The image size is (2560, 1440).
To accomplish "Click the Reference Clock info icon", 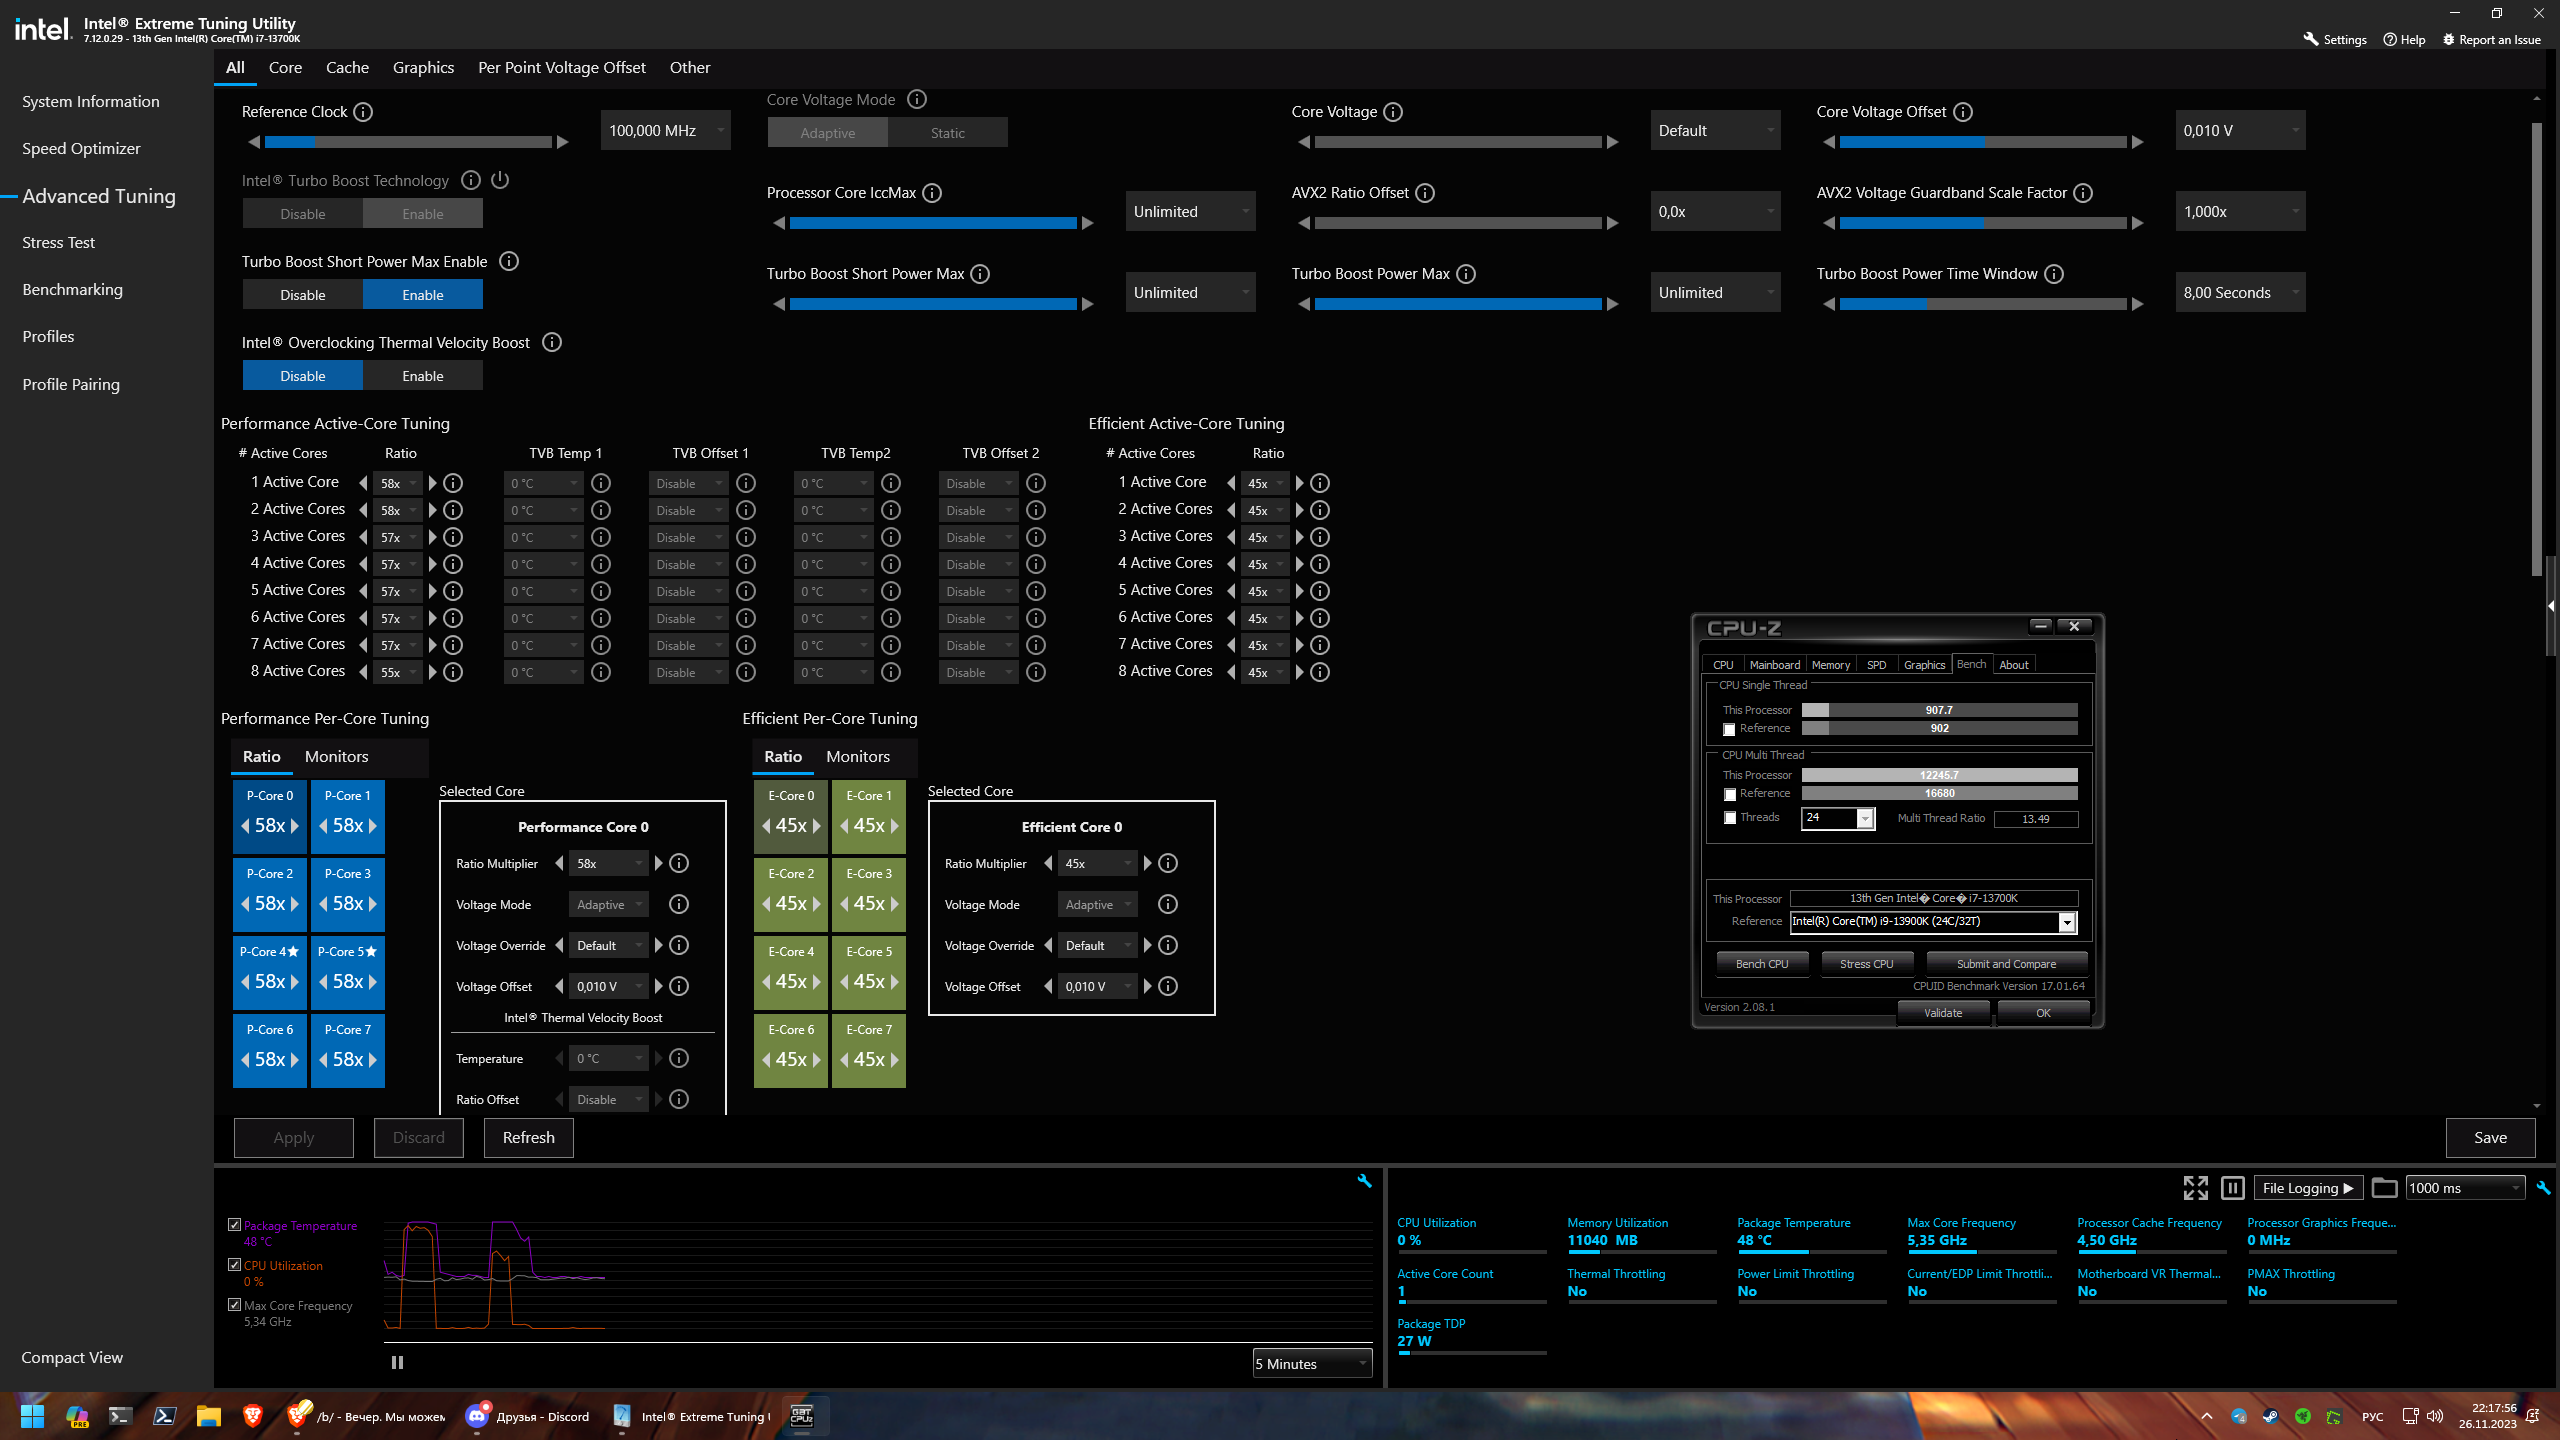I will pos(363,112).
